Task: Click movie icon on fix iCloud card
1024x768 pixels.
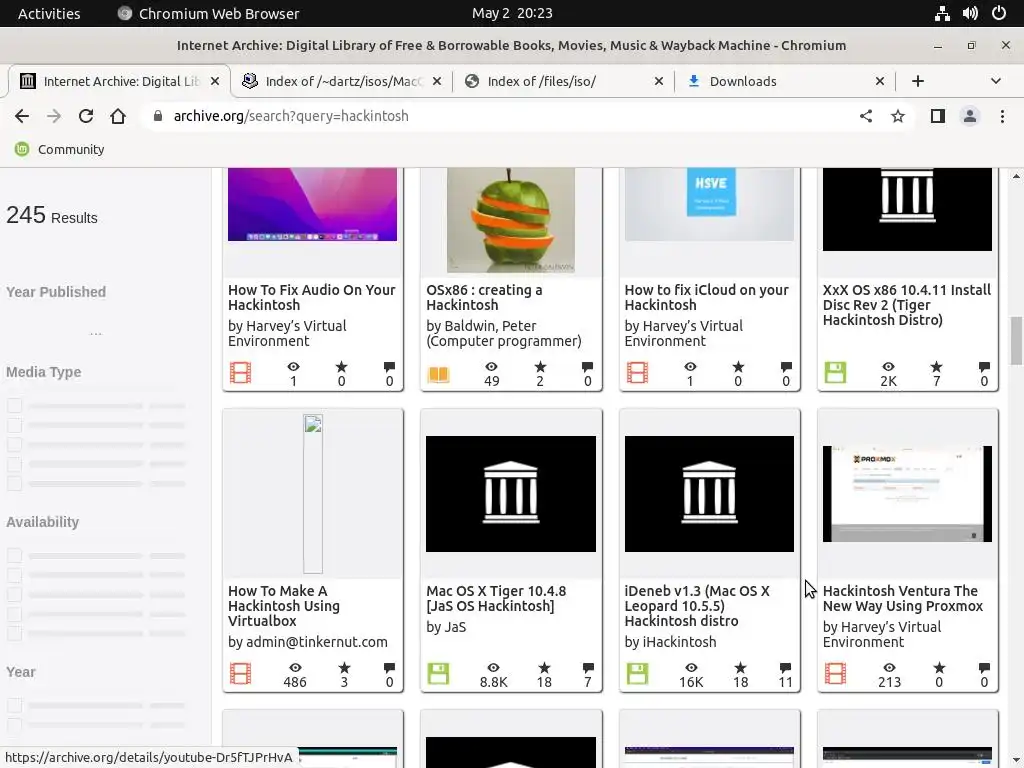Action: pyautogui.click(x=637, y=373)
